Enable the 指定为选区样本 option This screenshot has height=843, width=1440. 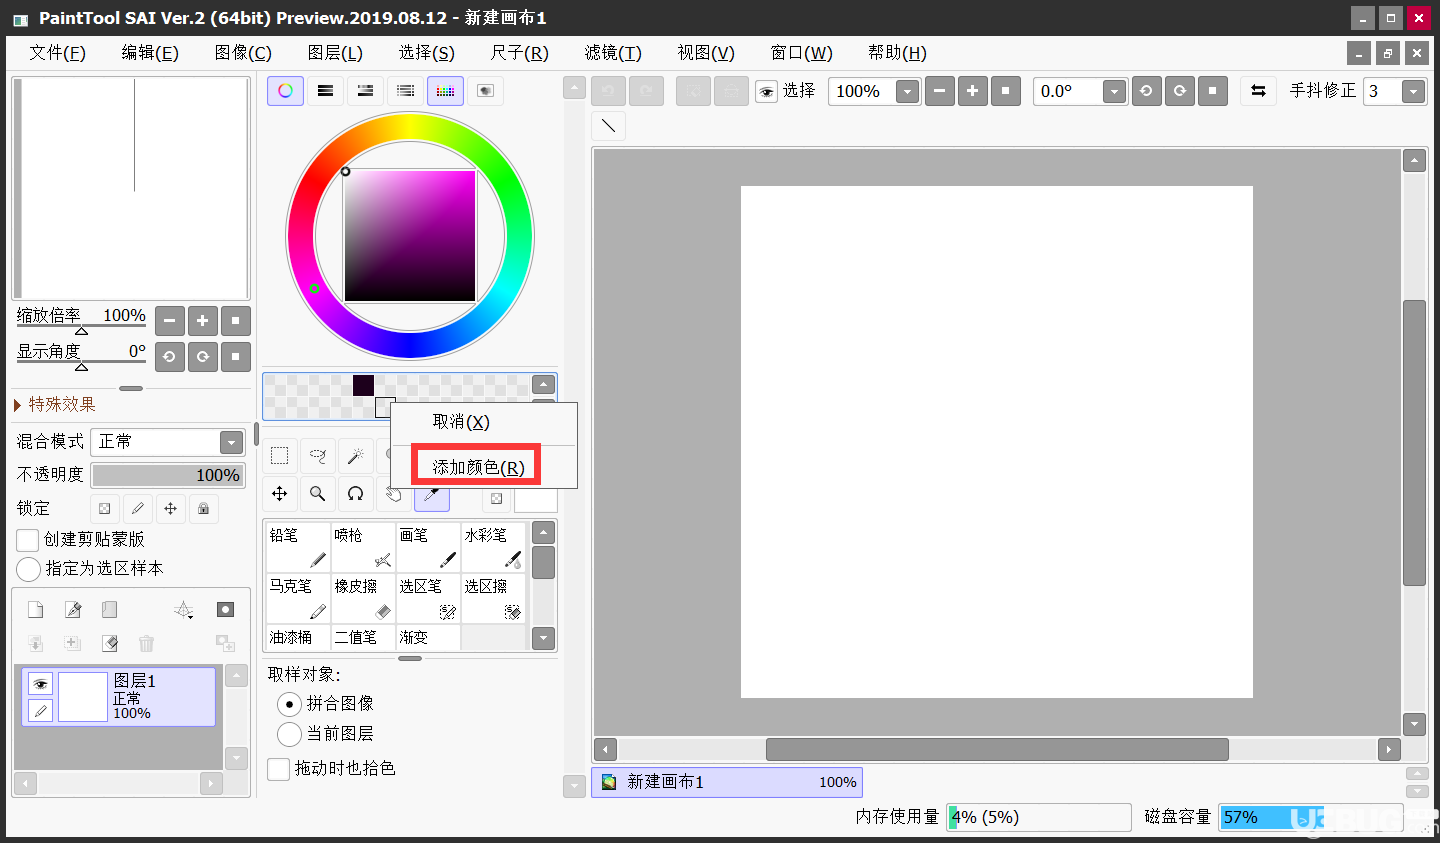[x=28, y=569]
